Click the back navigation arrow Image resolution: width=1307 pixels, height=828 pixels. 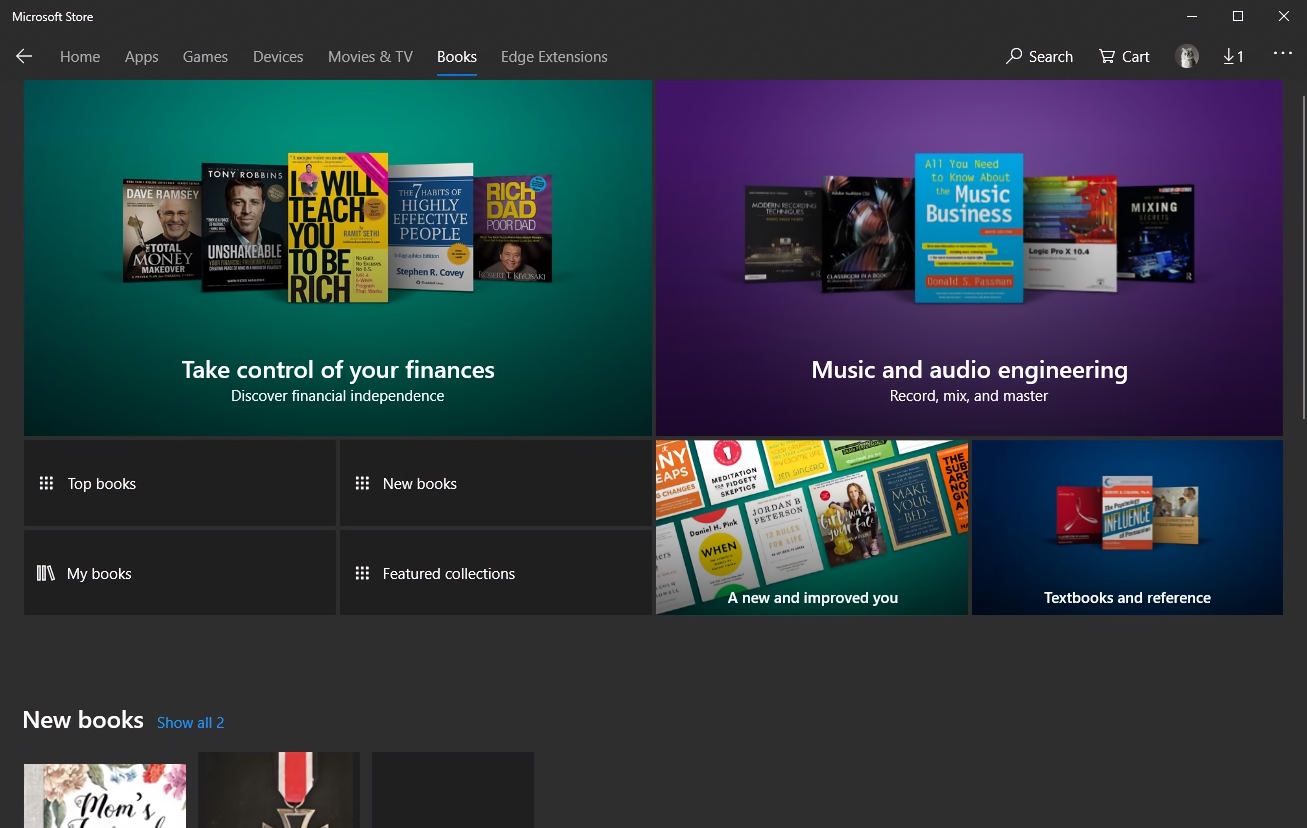pyautogui.click(x=24, y=56)
